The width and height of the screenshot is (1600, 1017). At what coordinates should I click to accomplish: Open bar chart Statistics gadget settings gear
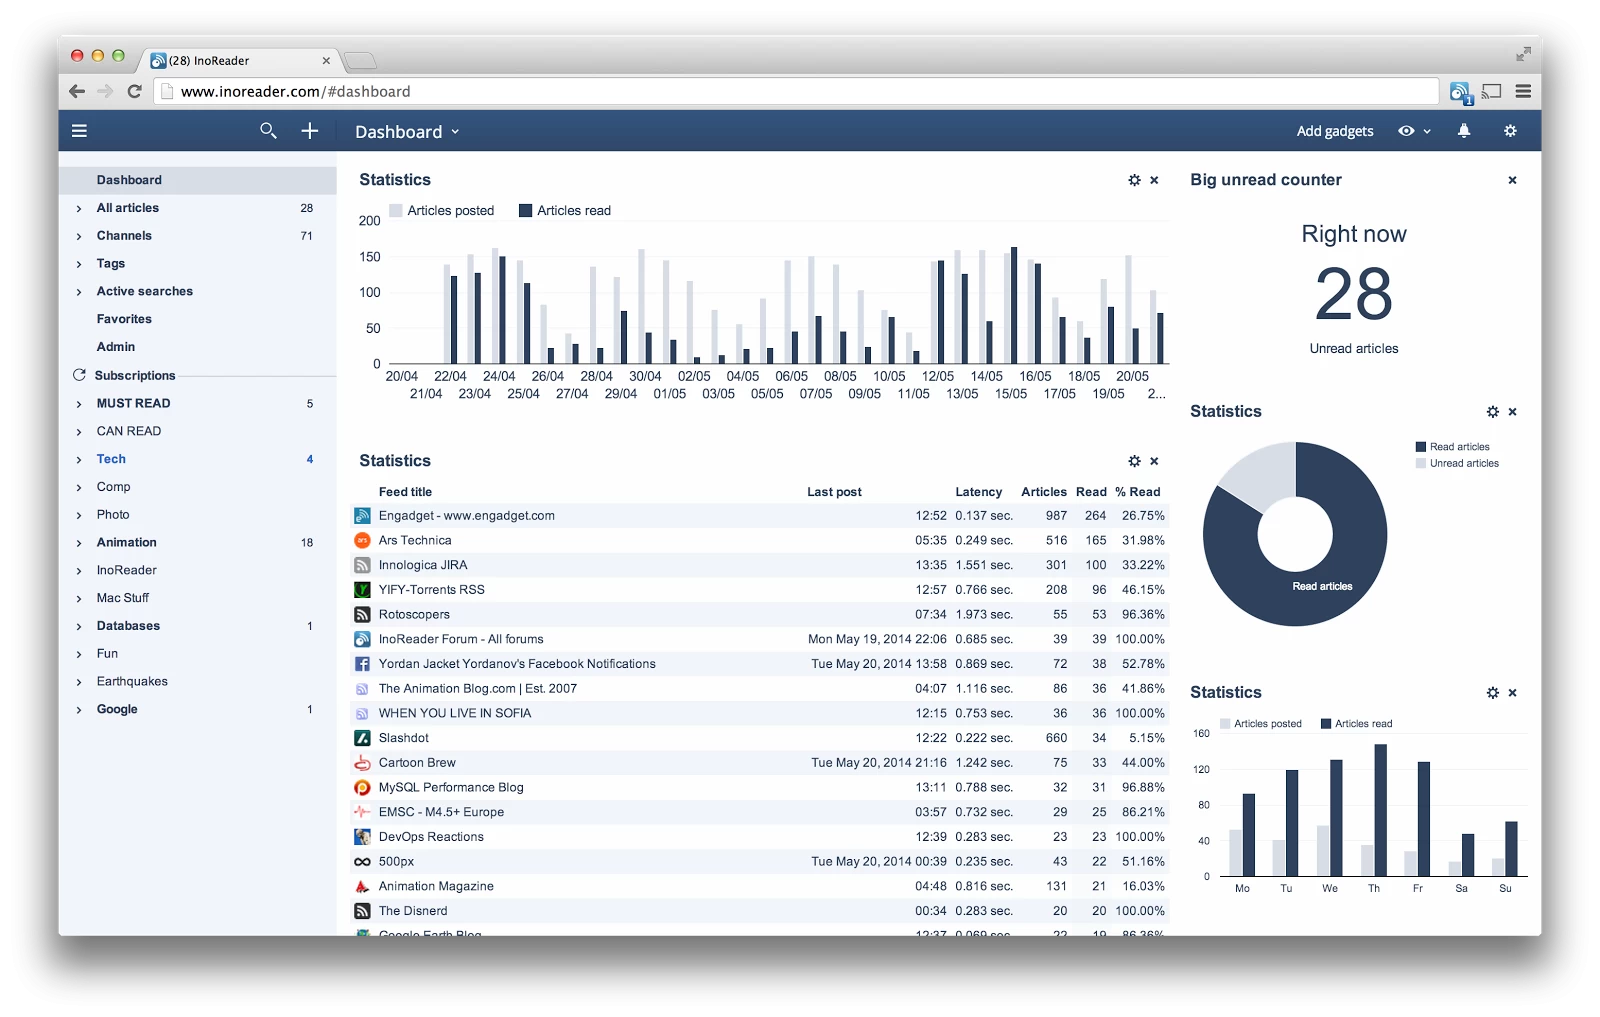coord(1134,180)
